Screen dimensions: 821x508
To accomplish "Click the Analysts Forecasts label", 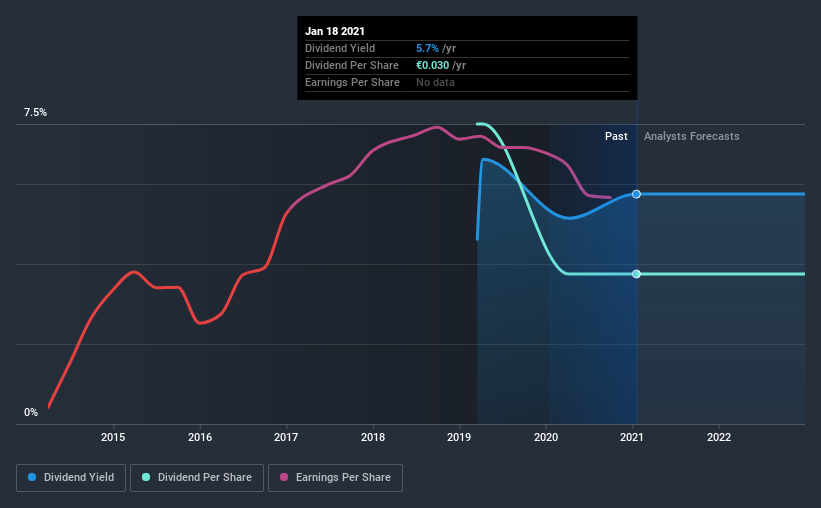I will 692,136.
